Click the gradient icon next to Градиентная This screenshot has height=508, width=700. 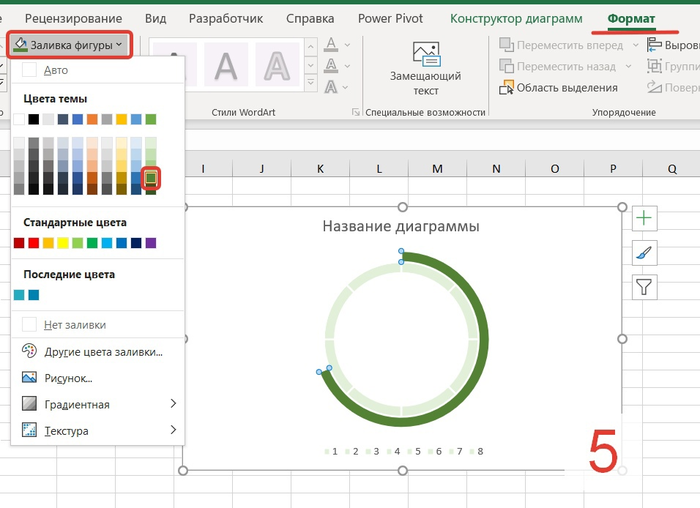click(x=29, y=404)
